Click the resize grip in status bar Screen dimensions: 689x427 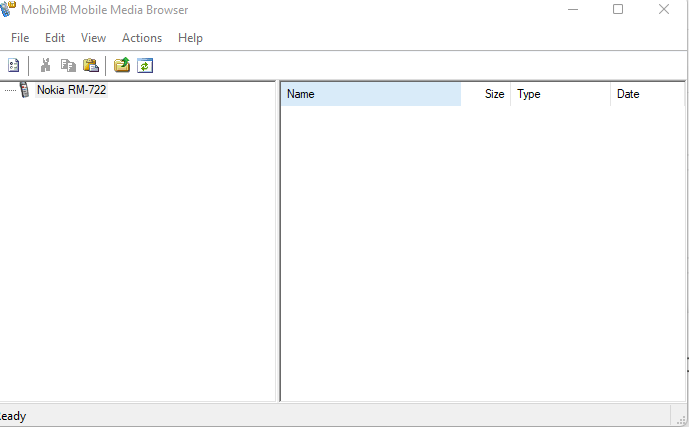(681, 420)
